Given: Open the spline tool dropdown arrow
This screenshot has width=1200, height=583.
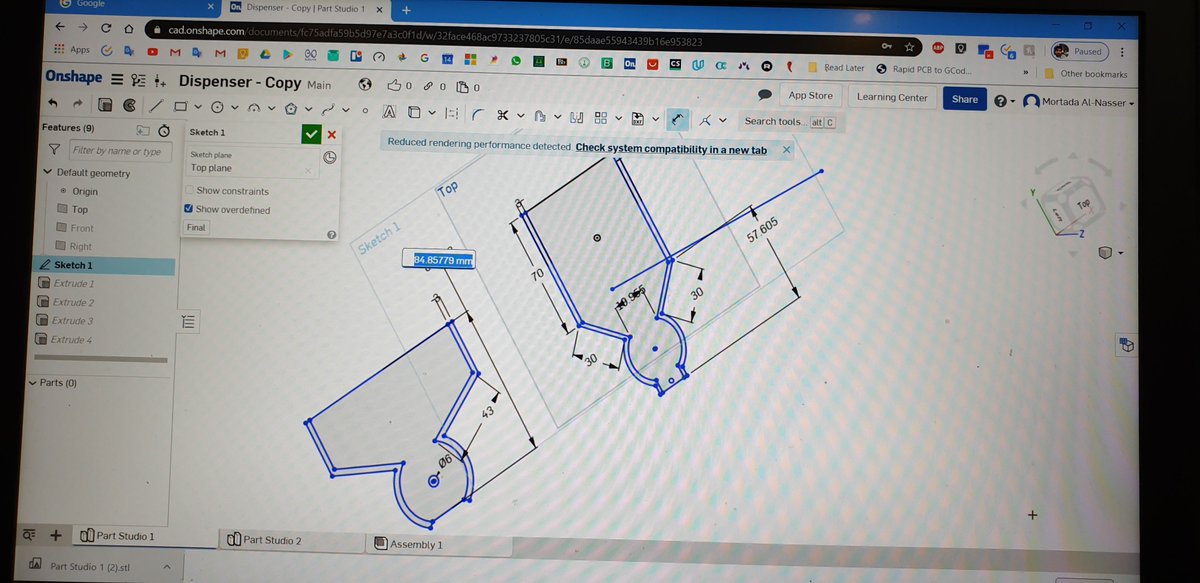Looking at the screenshot, I should (346, 110).
